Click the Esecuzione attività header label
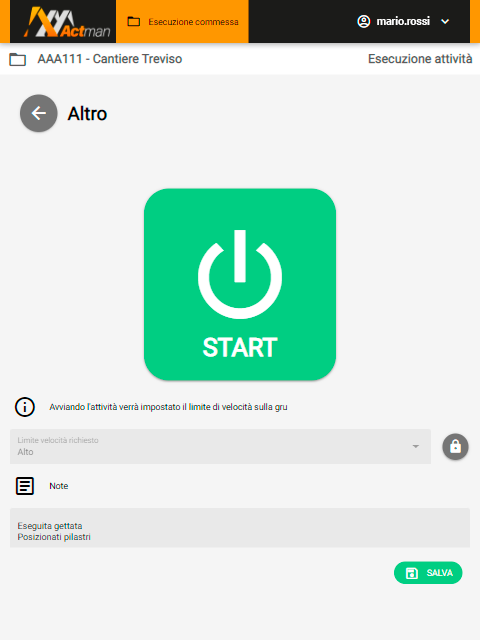This screenshot has width=480, height=640. pyautogui.click(x=420, y=59)
